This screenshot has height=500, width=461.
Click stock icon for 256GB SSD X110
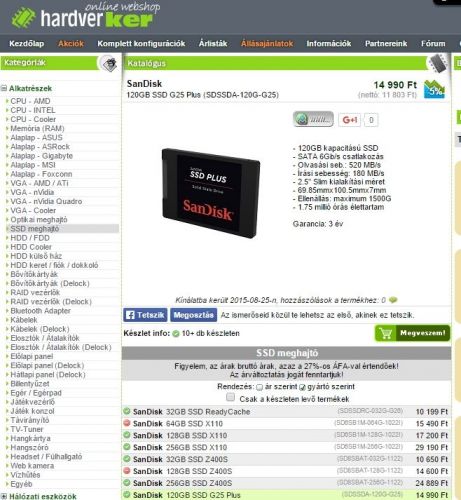(127, 447)
